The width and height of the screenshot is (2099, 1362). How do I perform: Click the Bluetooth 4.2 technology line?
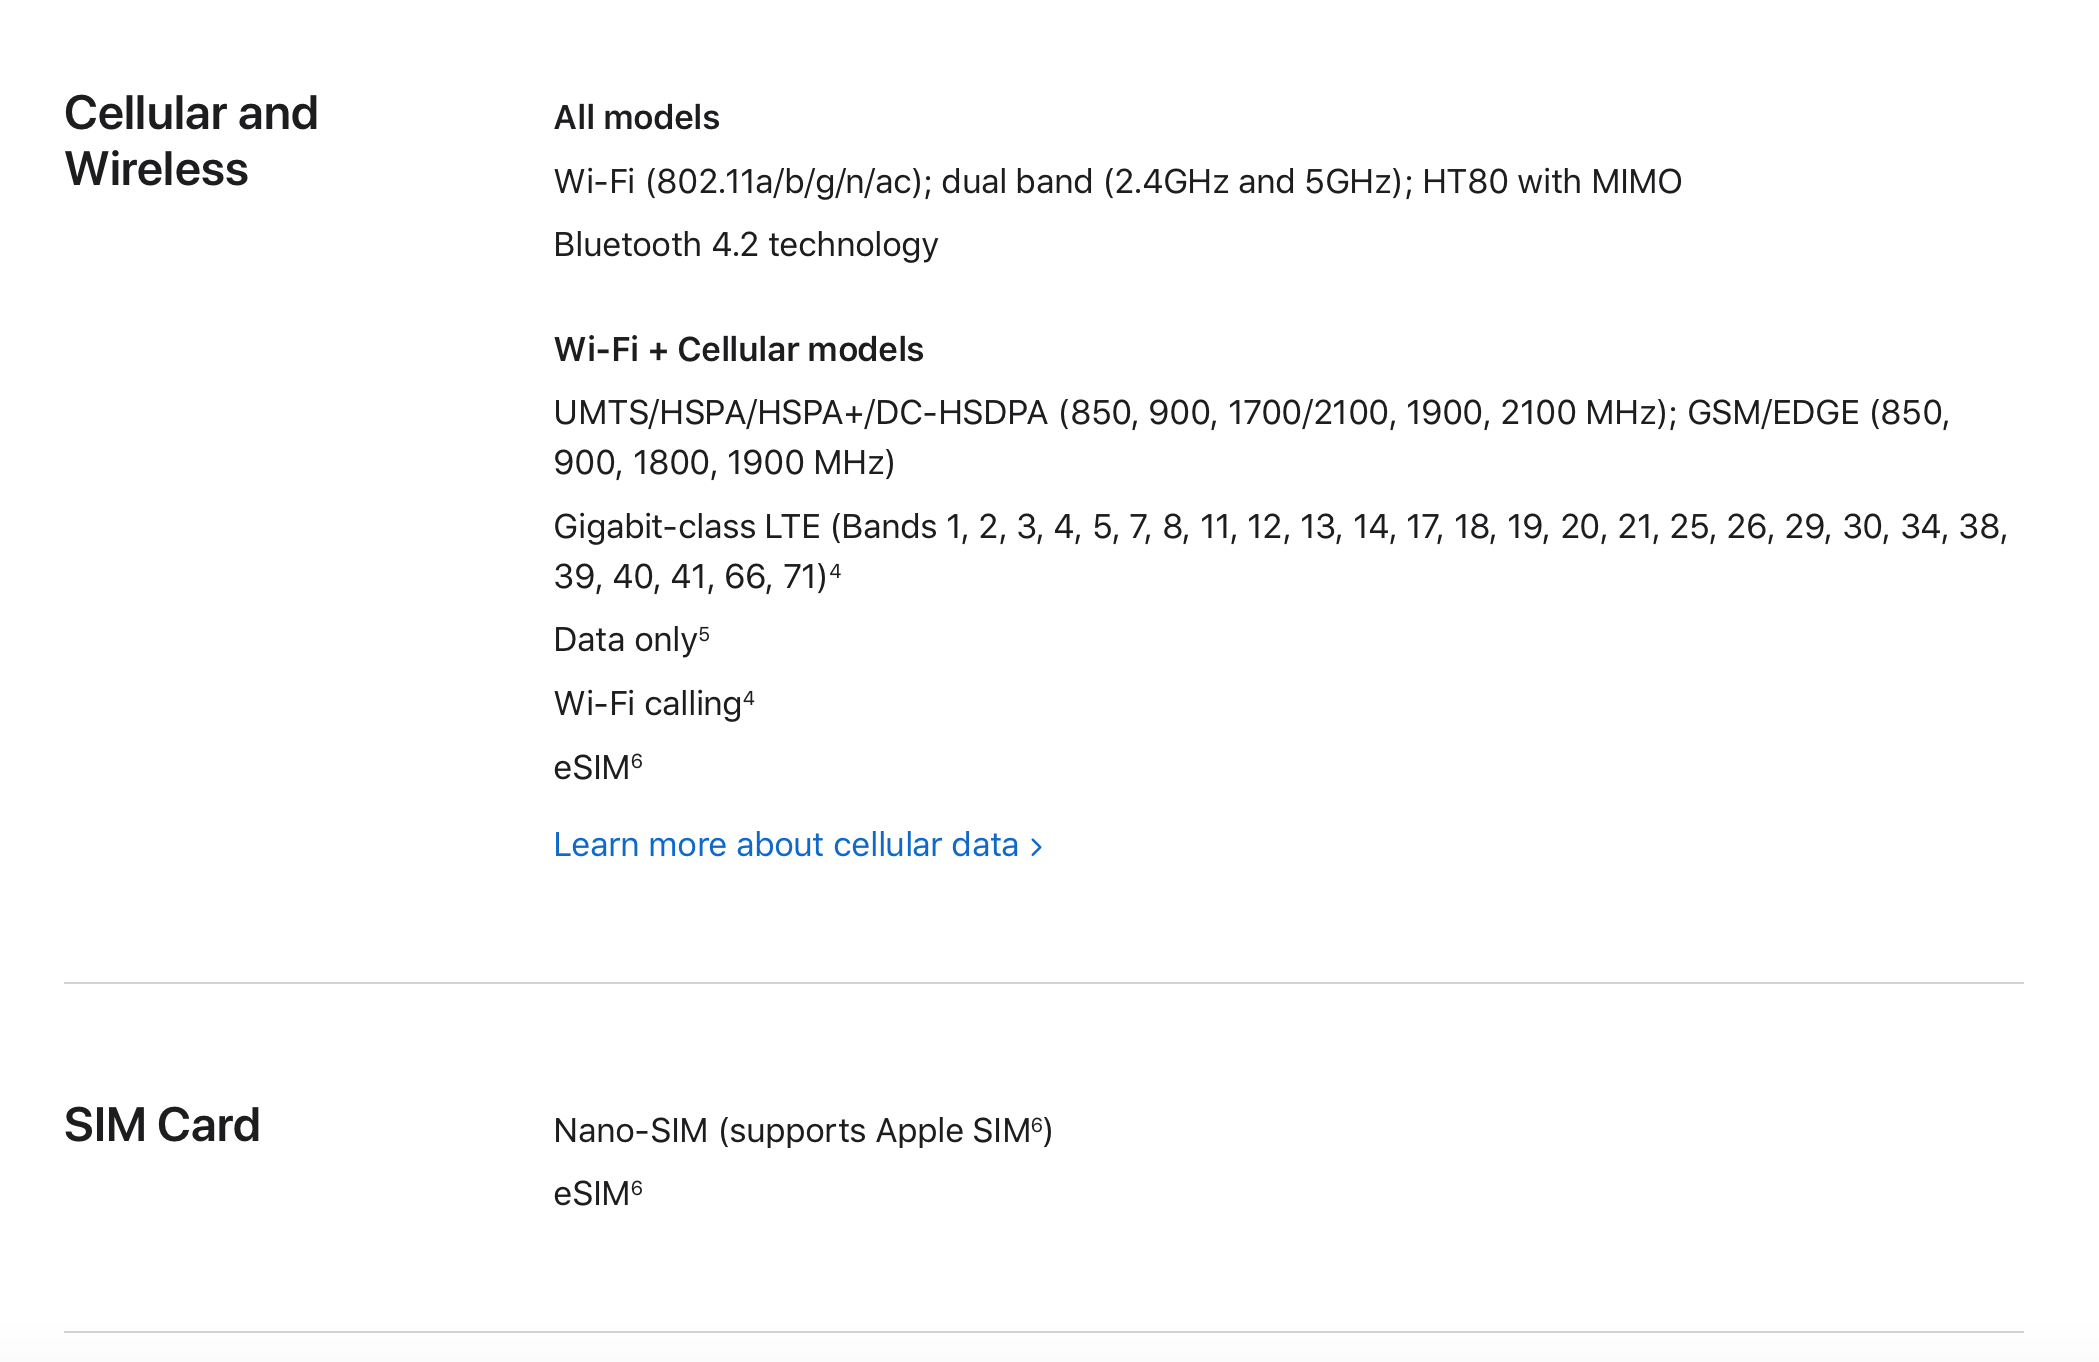(745, 245)
